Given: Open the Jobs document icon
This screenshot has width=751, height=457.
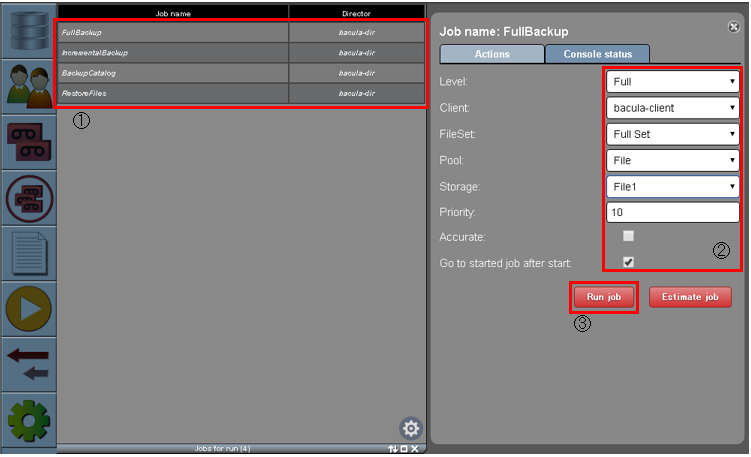Looking at the screenshot, I should (29, 253).
